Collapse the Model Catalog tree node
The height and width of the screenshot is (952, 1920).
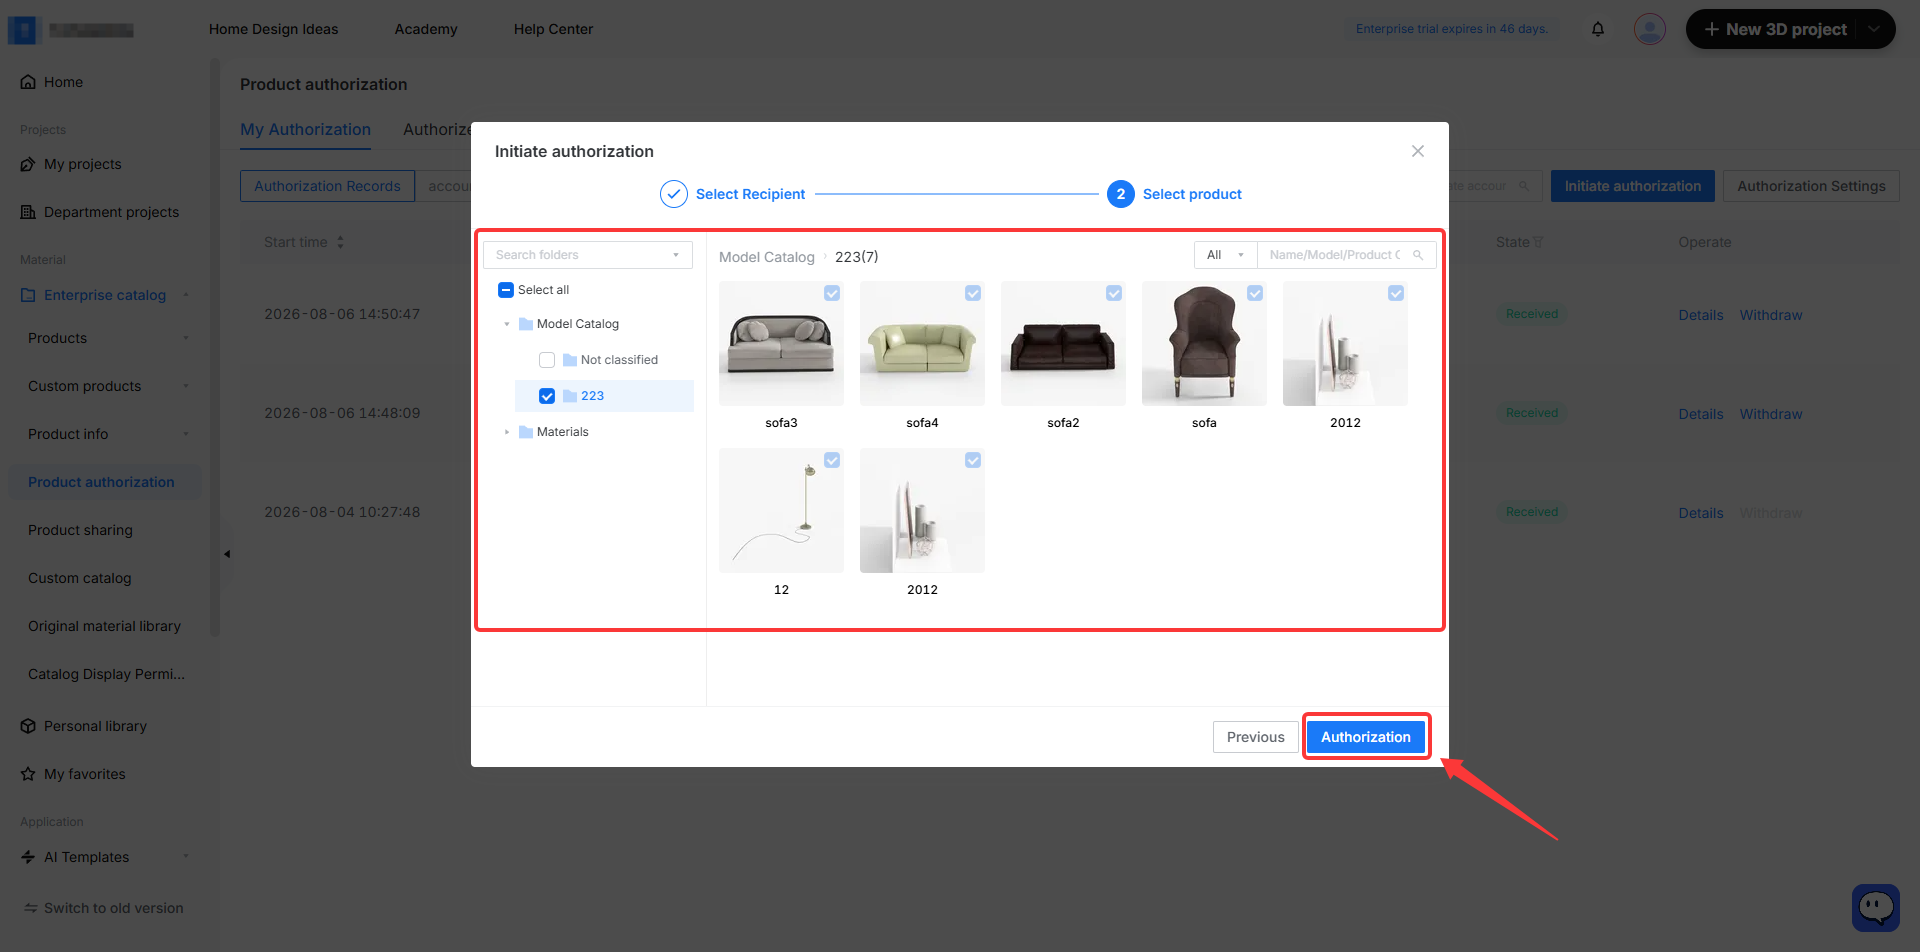(x=507, y=324)
